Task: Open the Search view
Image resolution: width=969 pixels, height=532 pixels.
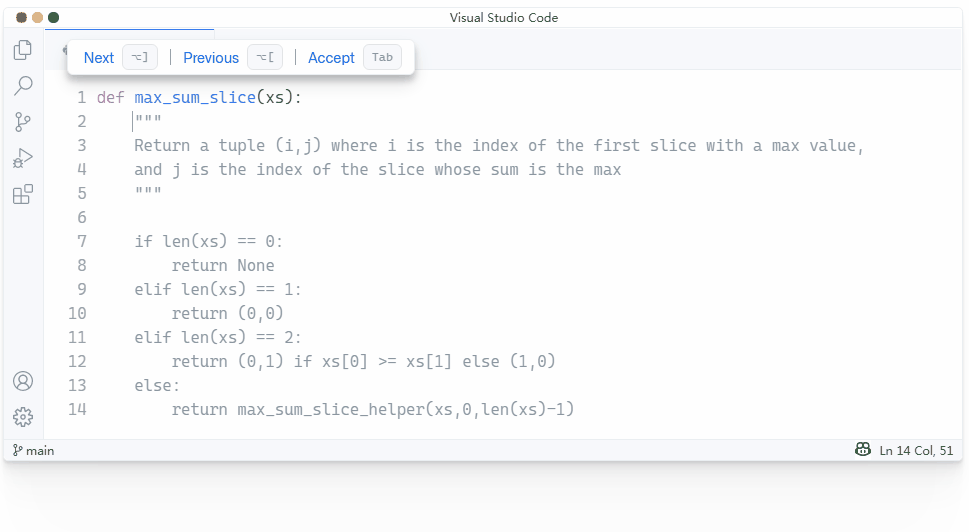Action: 23,86
